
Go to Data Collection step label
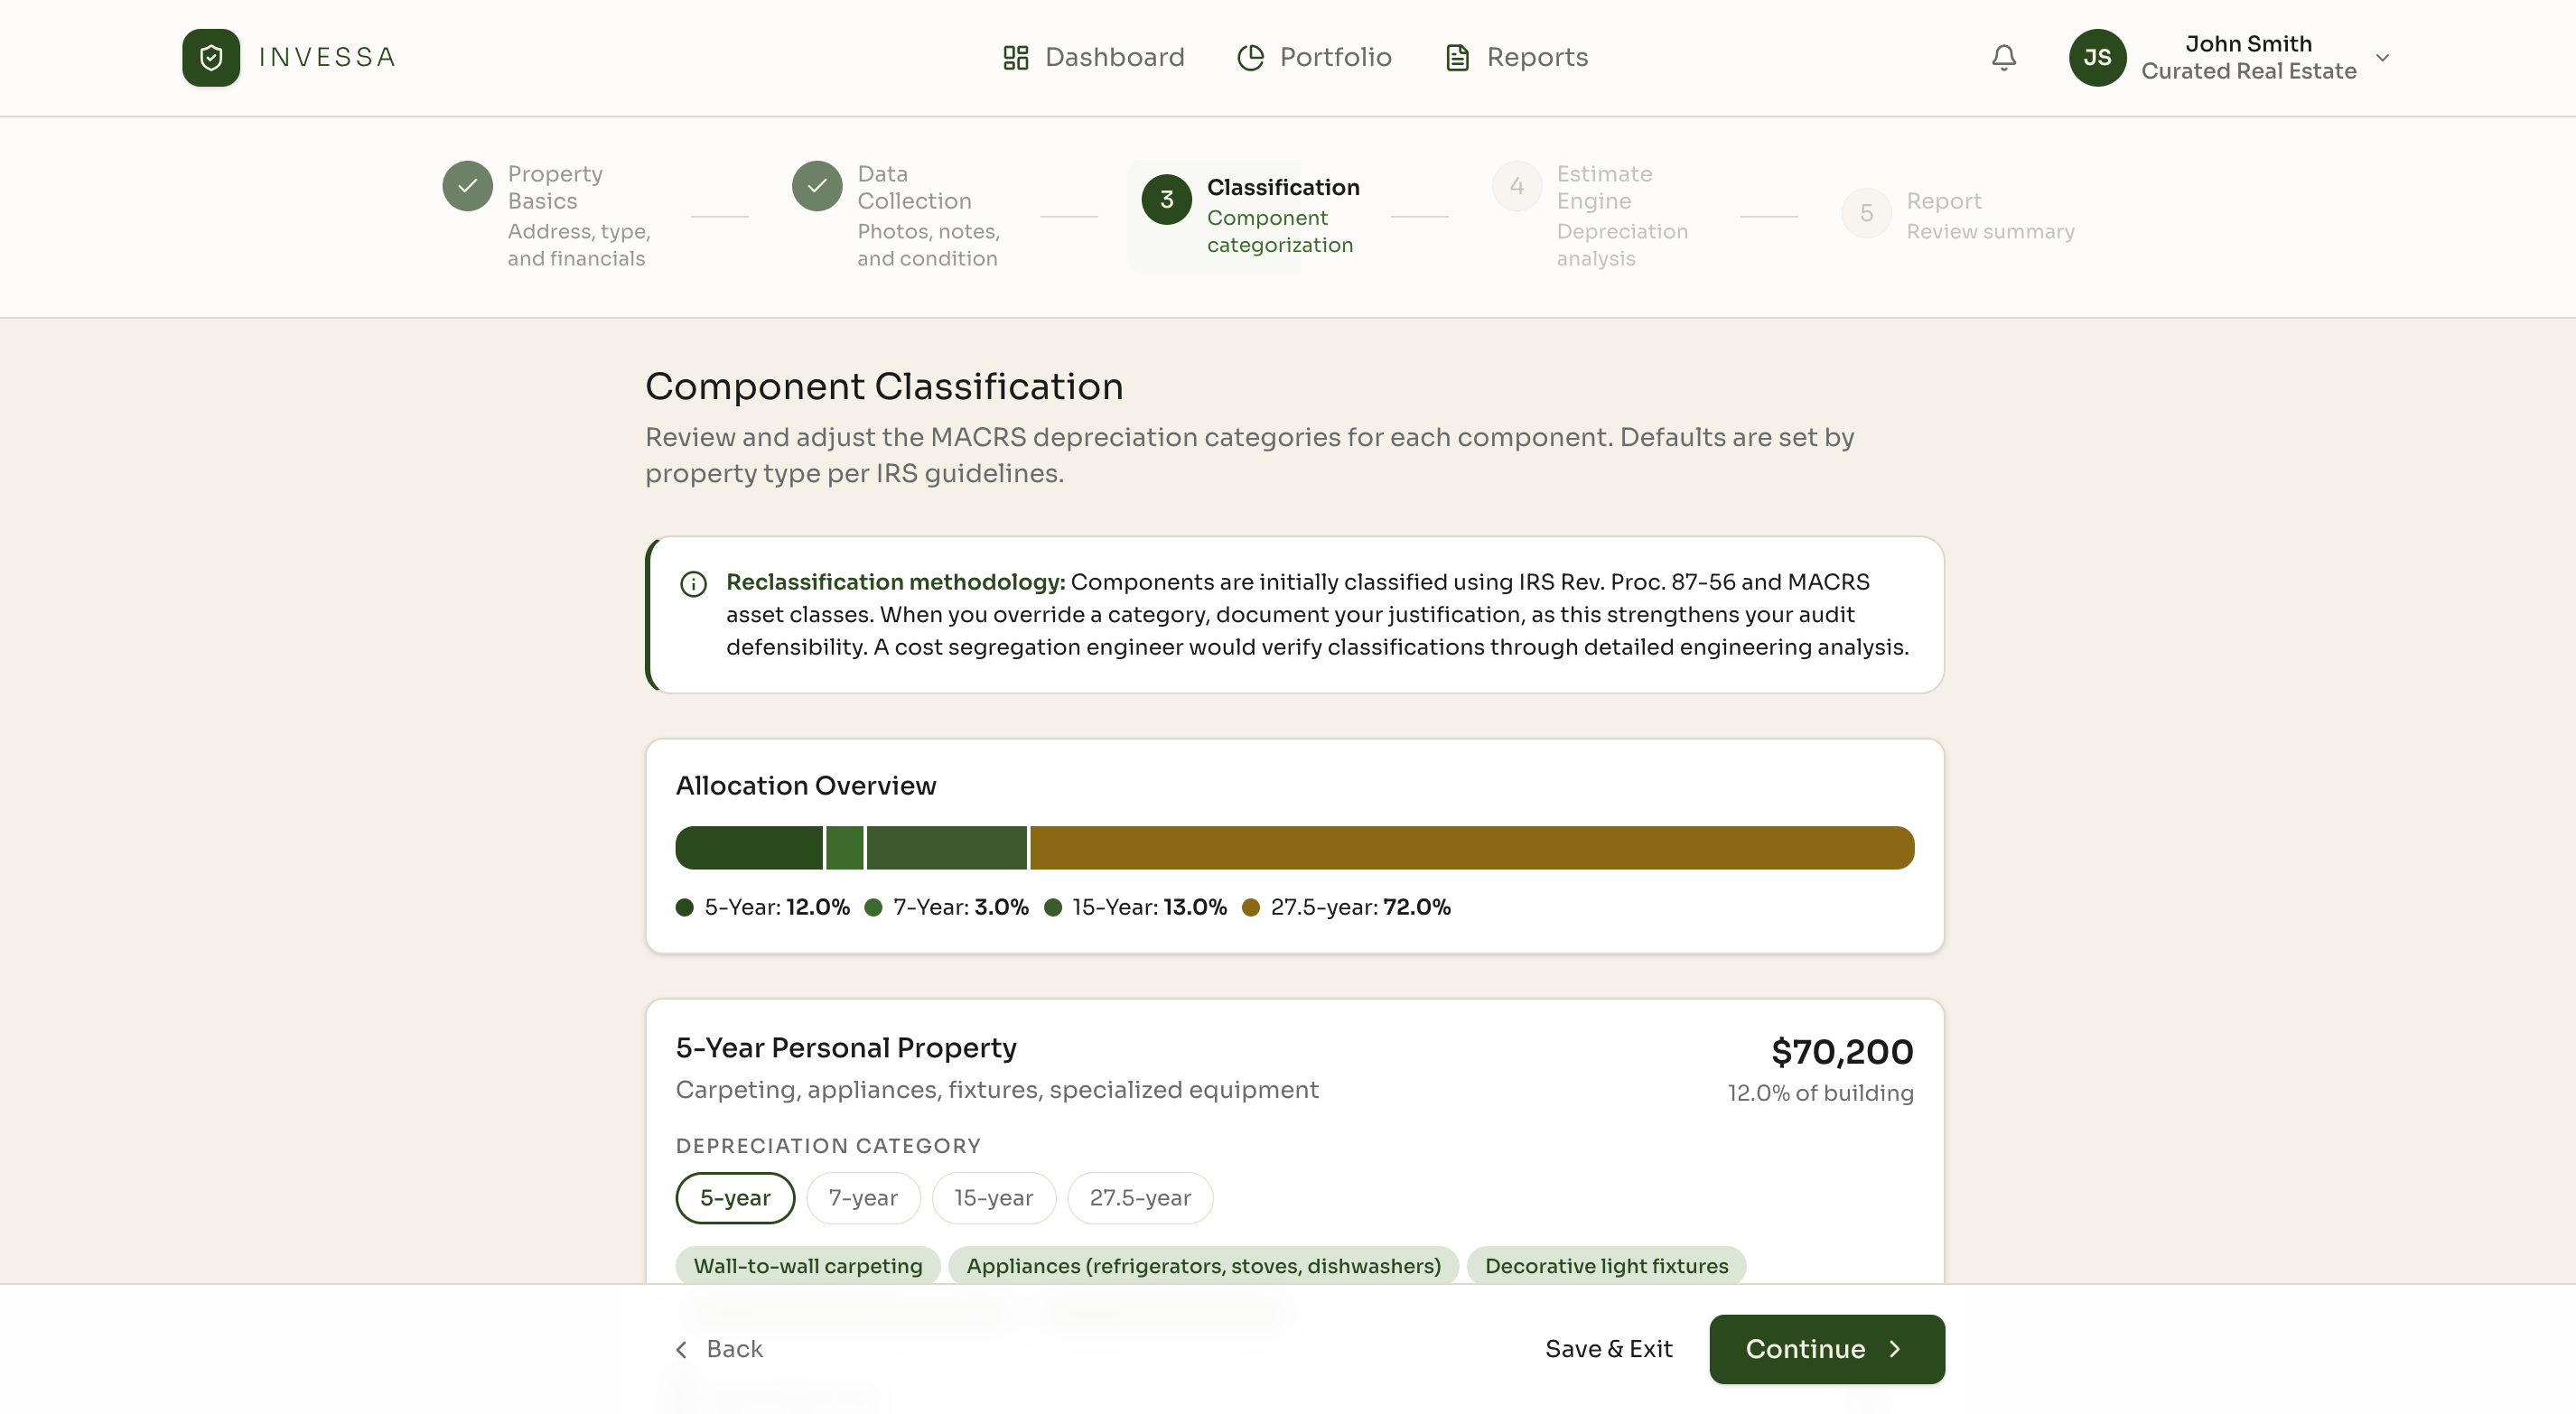pos(914,187)
